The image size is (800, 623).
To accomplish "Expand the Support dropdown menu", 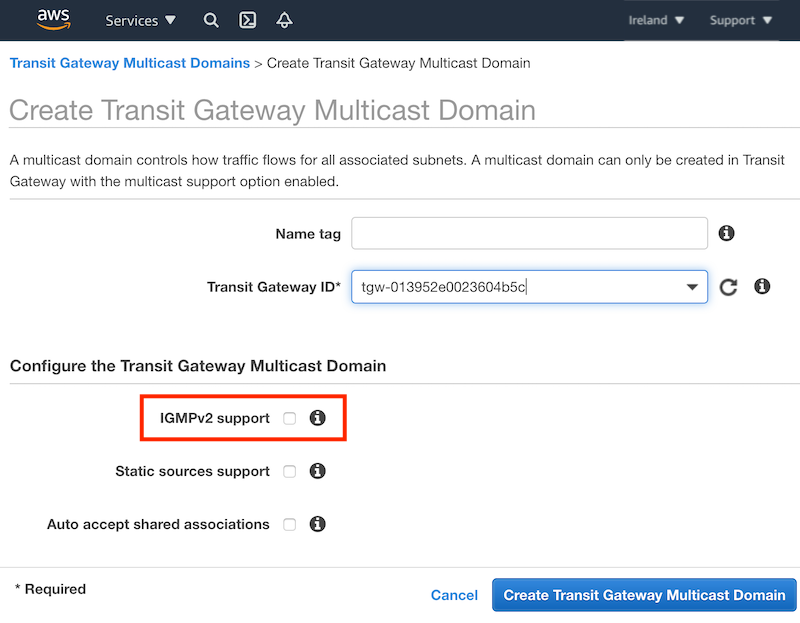I will click(x=740, y=20).
